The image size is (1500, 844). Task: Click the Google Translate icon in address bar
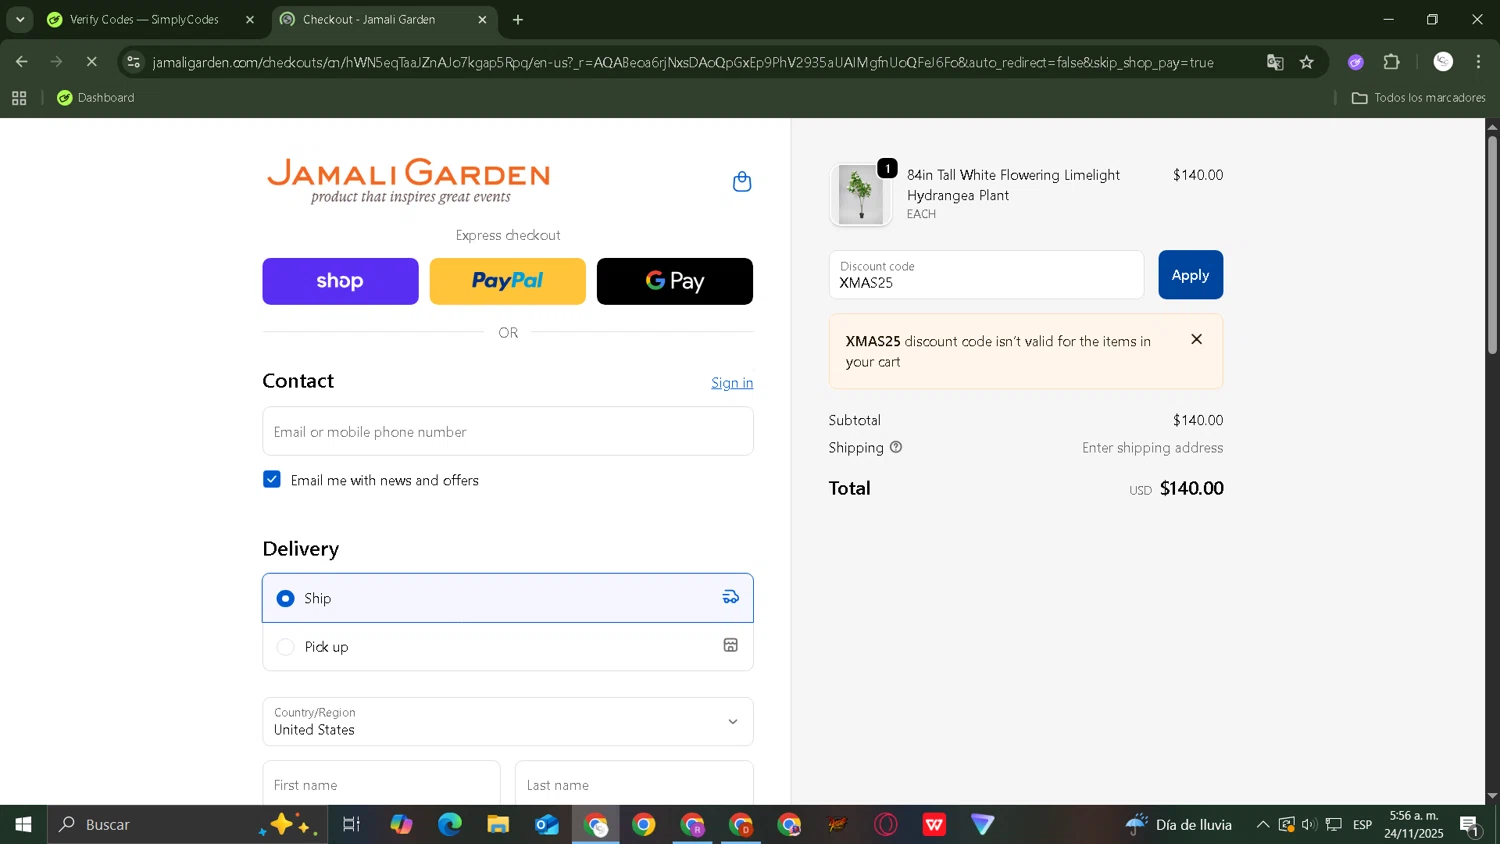1275,62
